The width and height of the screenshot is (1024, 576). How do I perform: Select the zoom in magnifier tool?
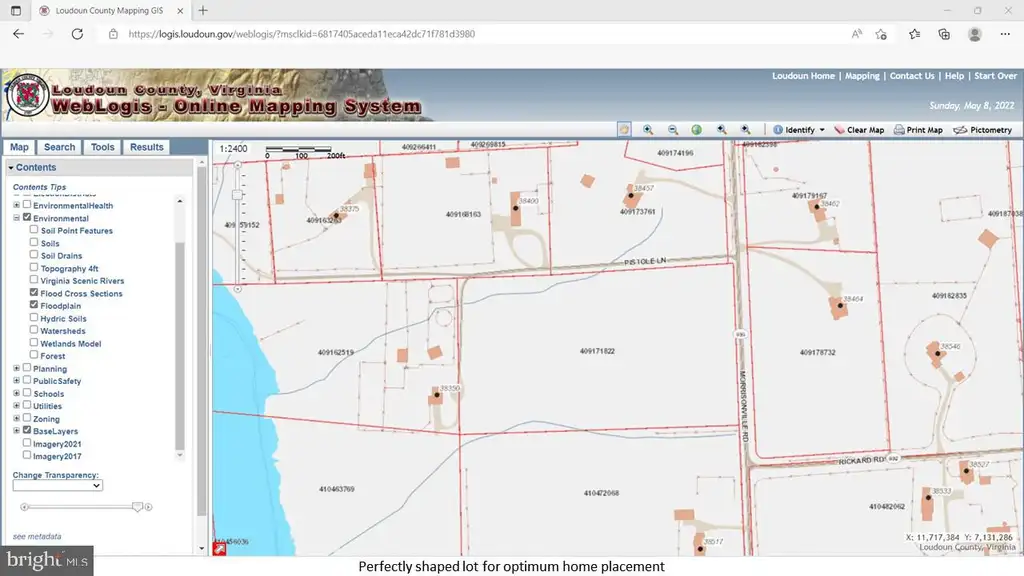648,129
